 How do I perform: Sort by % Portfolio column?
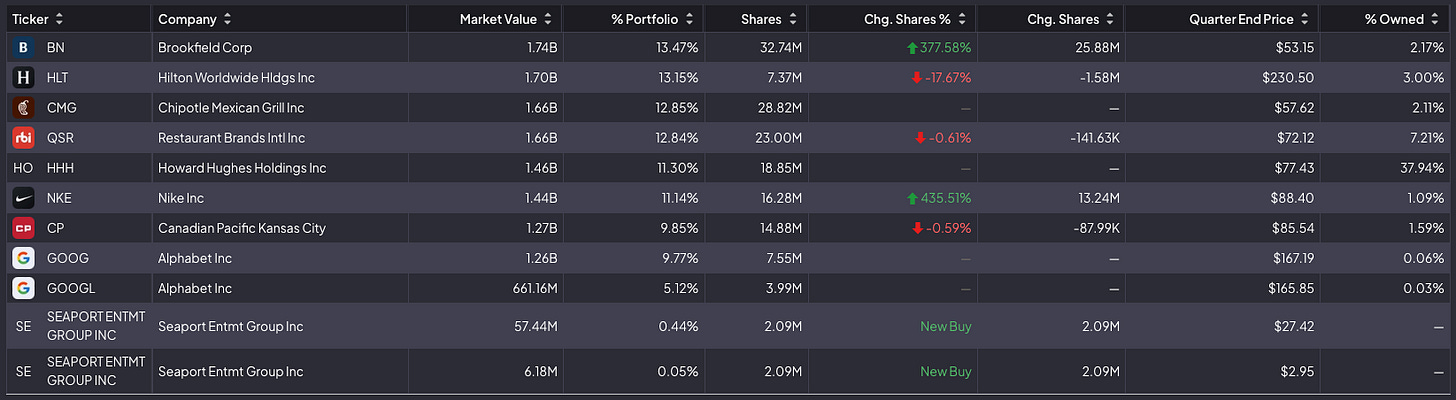click(x=653, y=19)
